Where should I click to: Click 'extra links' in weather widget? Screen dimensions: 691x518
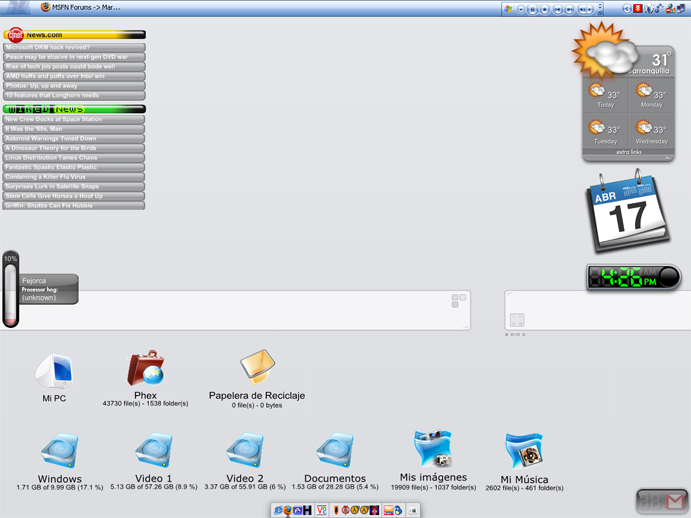629,152
